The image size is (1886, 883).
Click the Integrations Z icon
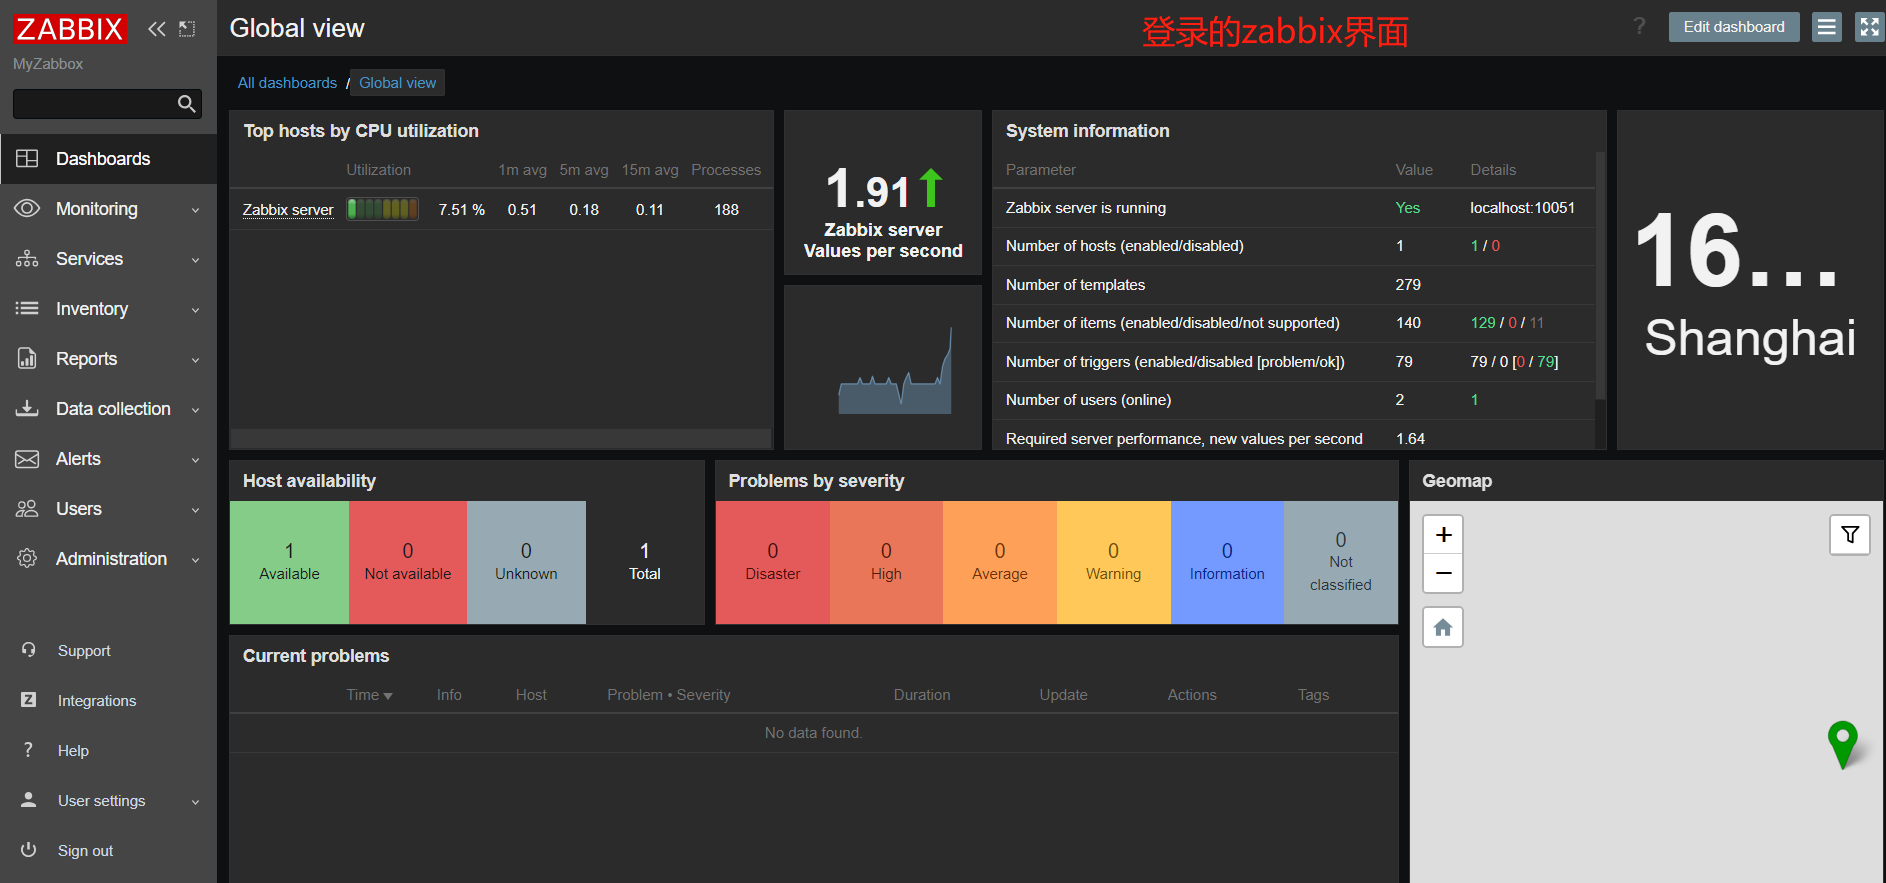[x=29, y=700]
